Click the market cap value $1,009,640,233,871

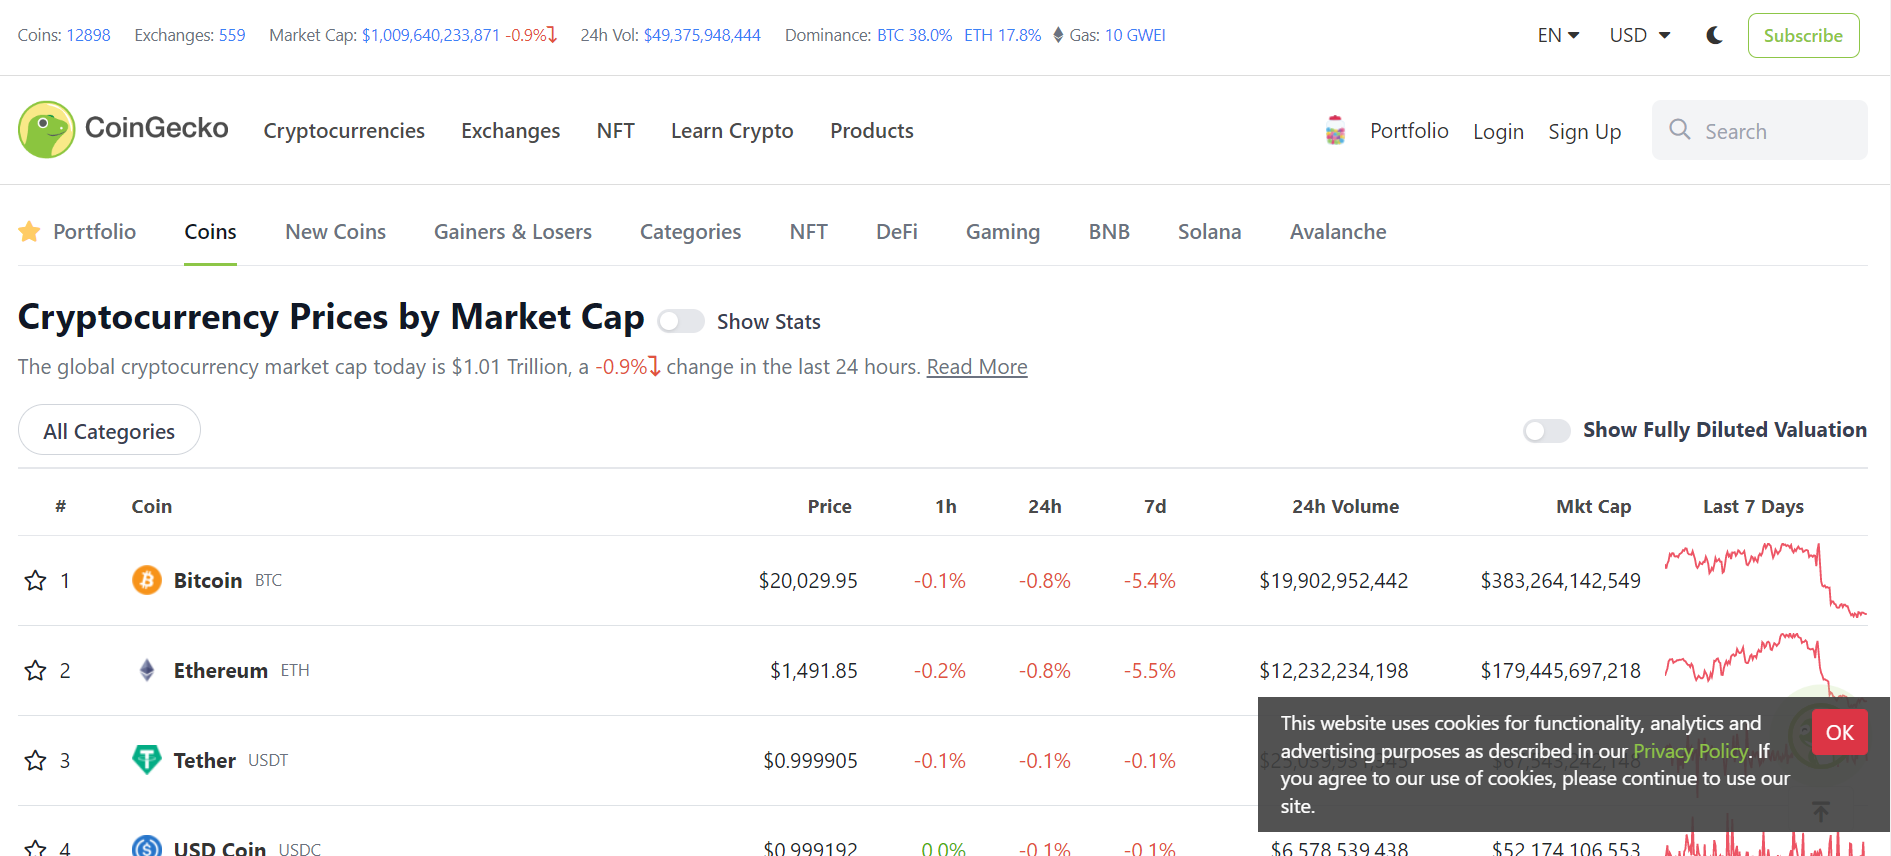pos(430,35)
